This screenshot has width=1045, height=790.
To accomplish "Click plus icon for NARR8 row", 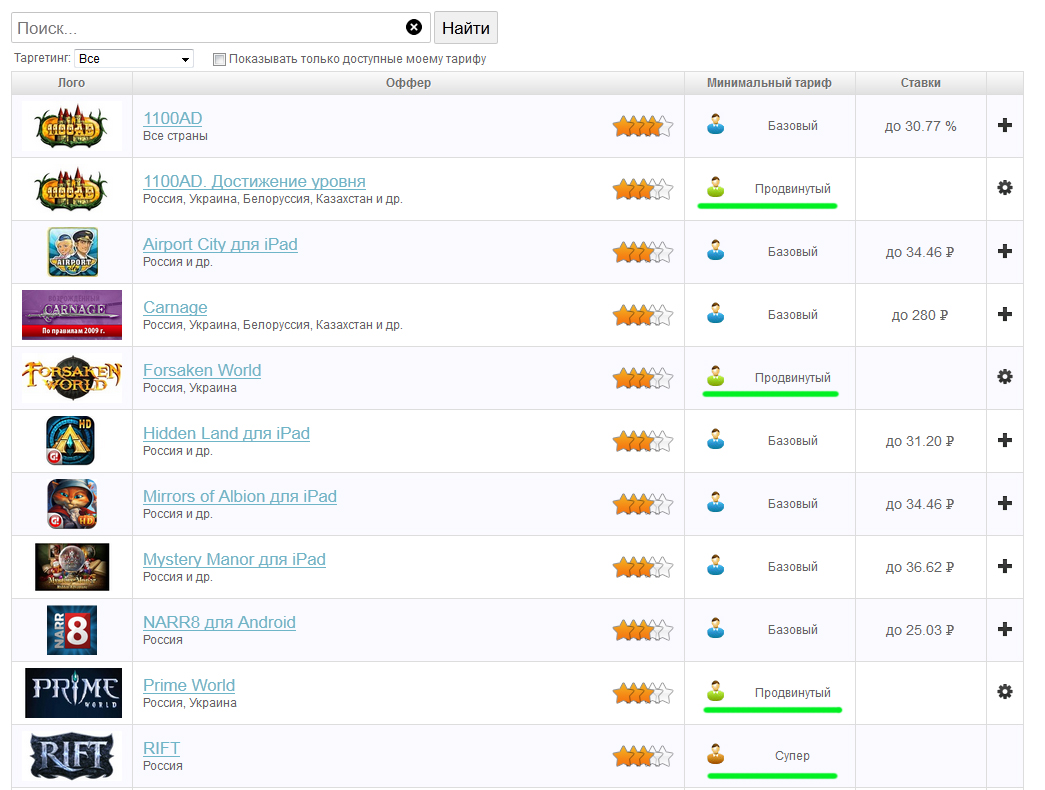I will [x=1005, y=629].
